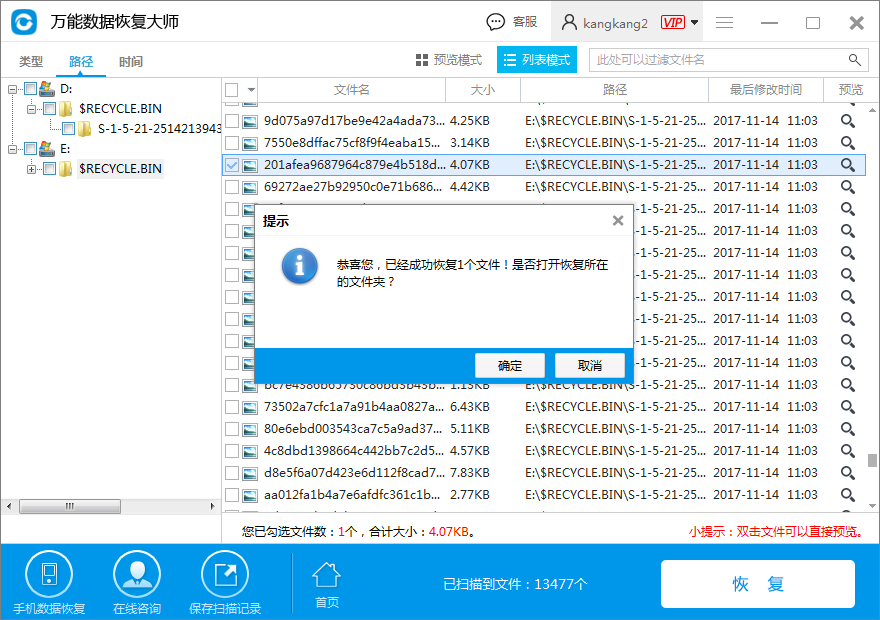880x620 pixels.
Task: Switch to the 类型 tab
Action: pos(31,62)
